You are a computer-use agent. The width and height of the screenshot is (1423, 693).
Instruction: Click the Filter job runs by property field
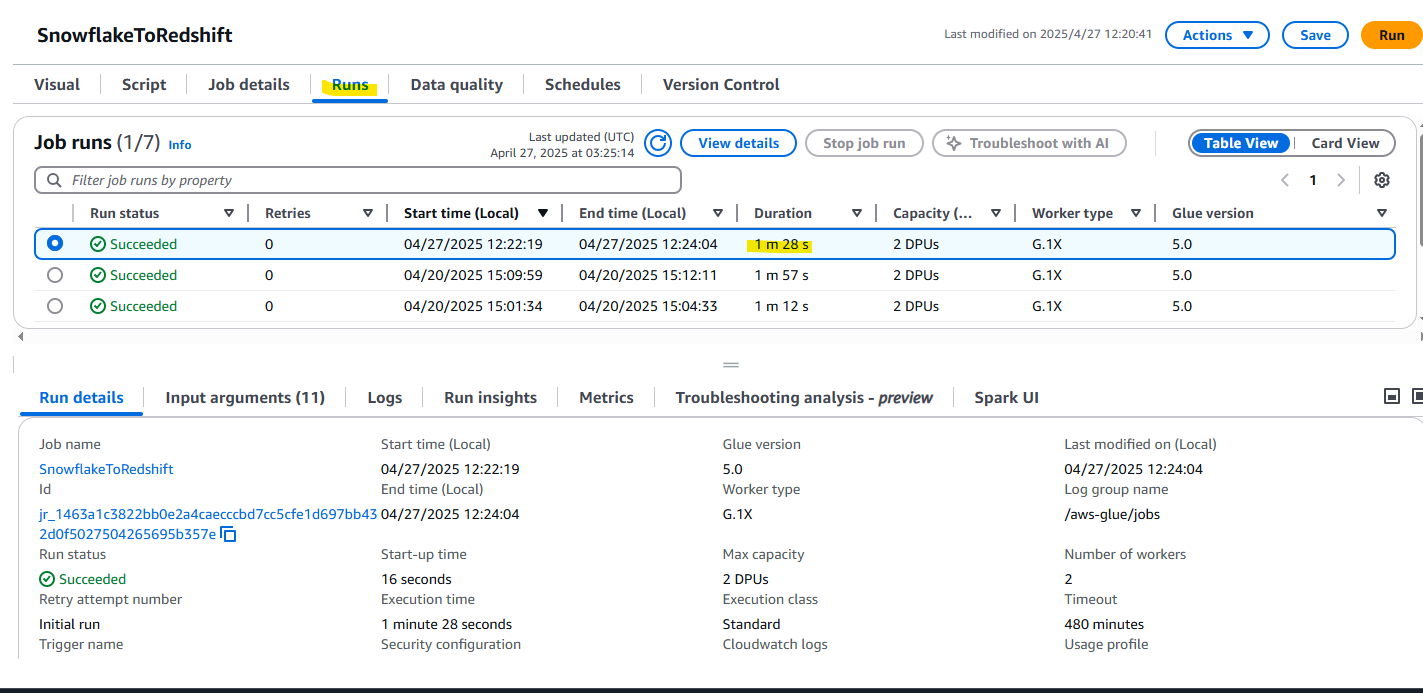click(358, 180)
